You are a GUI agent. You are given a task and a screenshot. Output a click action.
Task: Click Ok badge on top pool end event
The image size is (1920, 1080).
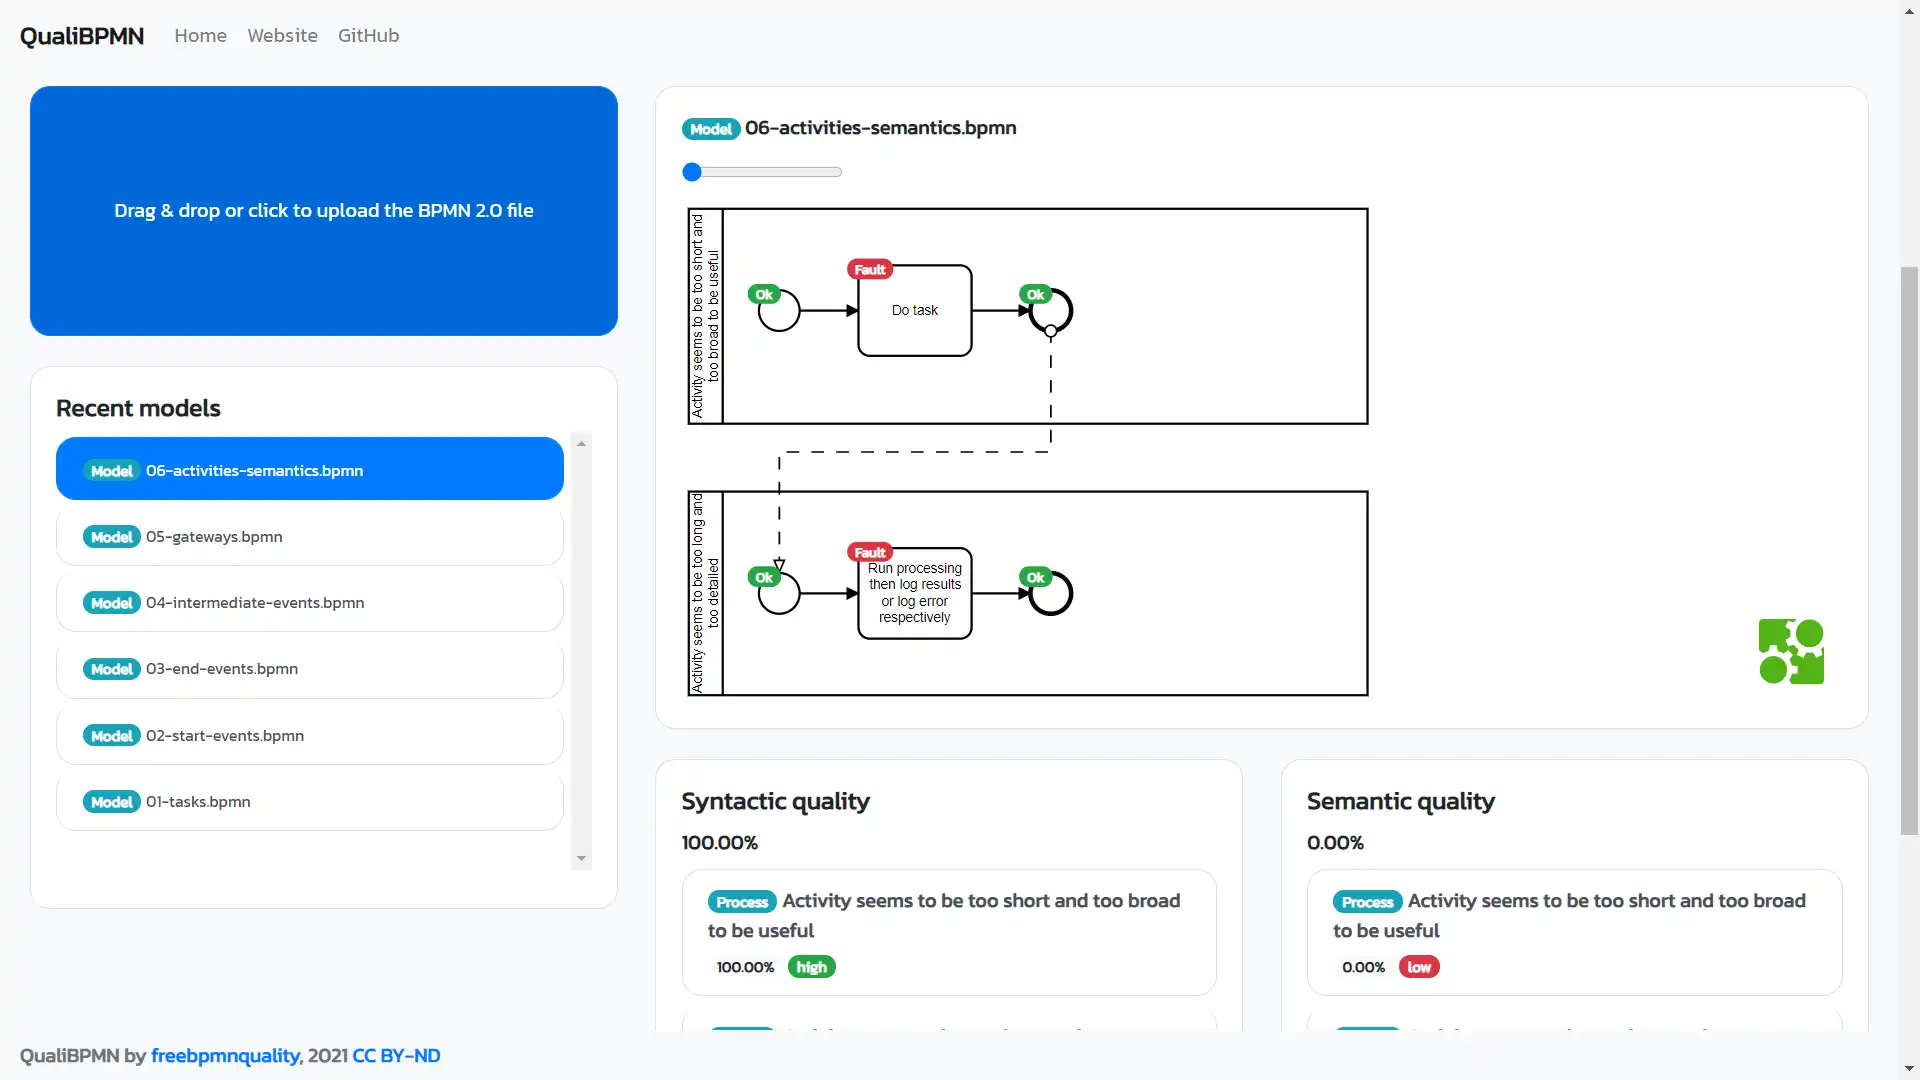coord(1035,294)
